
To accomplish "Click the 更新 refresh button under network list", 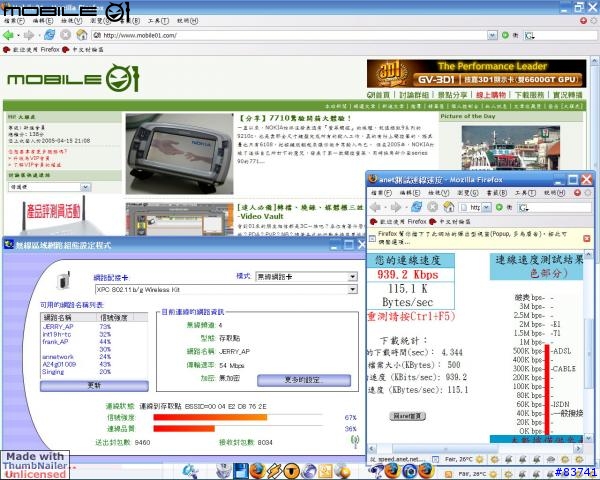I will pyautogui.click(x=94, y=384).
